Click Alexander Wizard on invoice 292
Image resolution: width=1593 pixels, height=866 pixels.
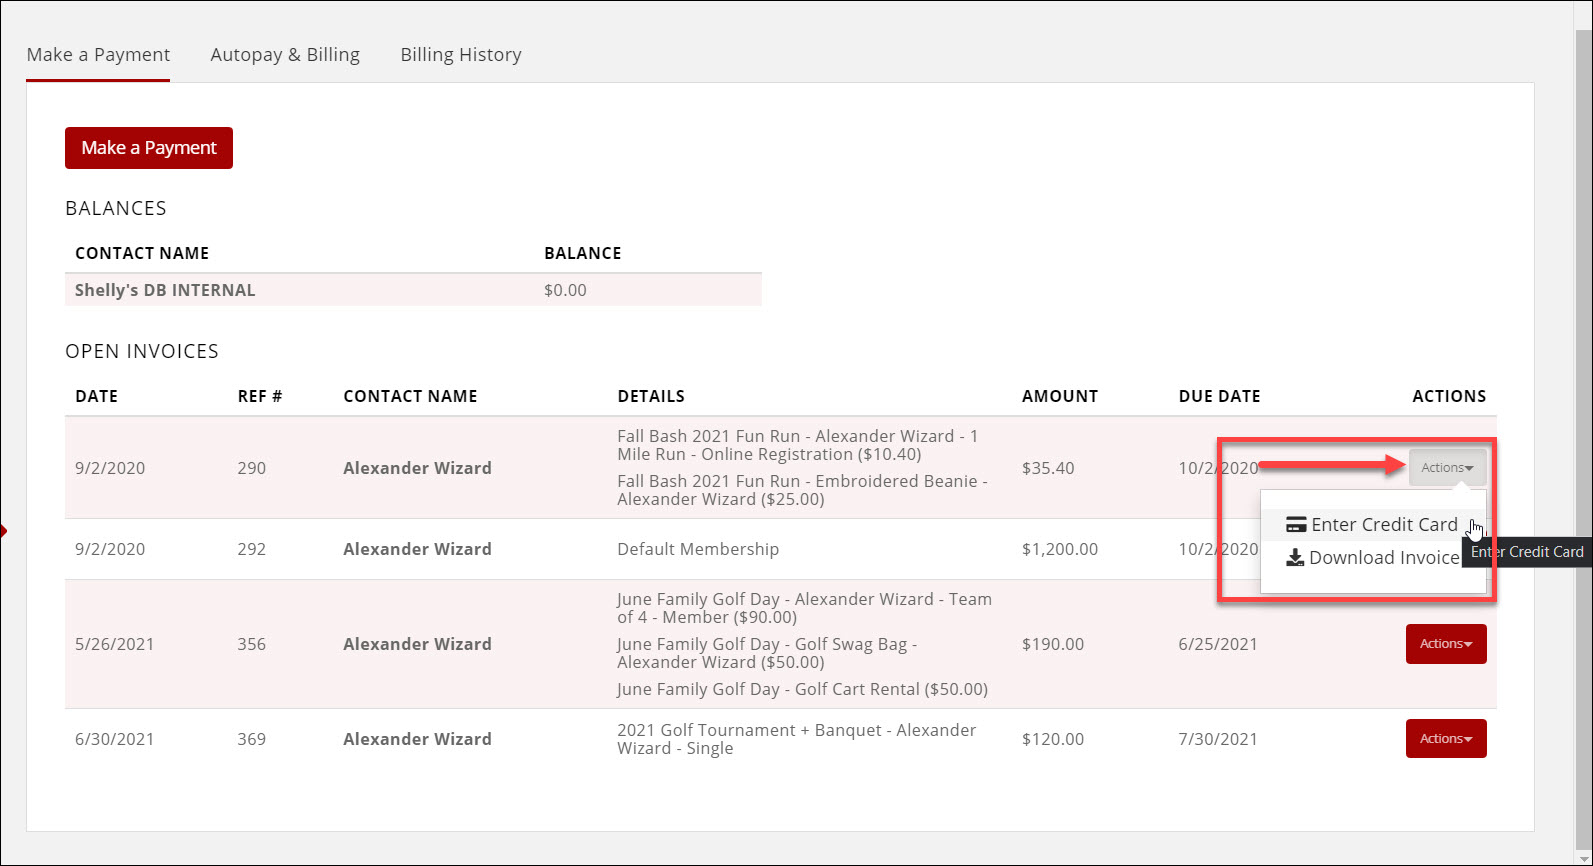[x=417, y=549]
